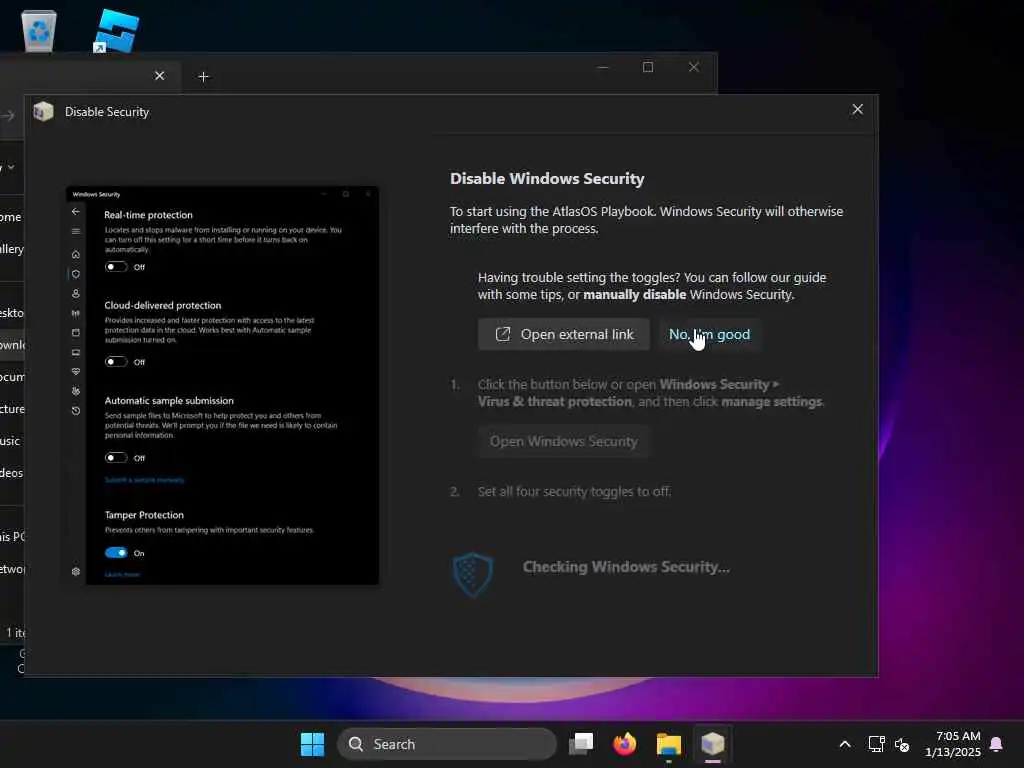The height and width of the screenshot is (768, 1024).
Task: Turn off Tamper Protection switch in preview
Action: point(116,552)
